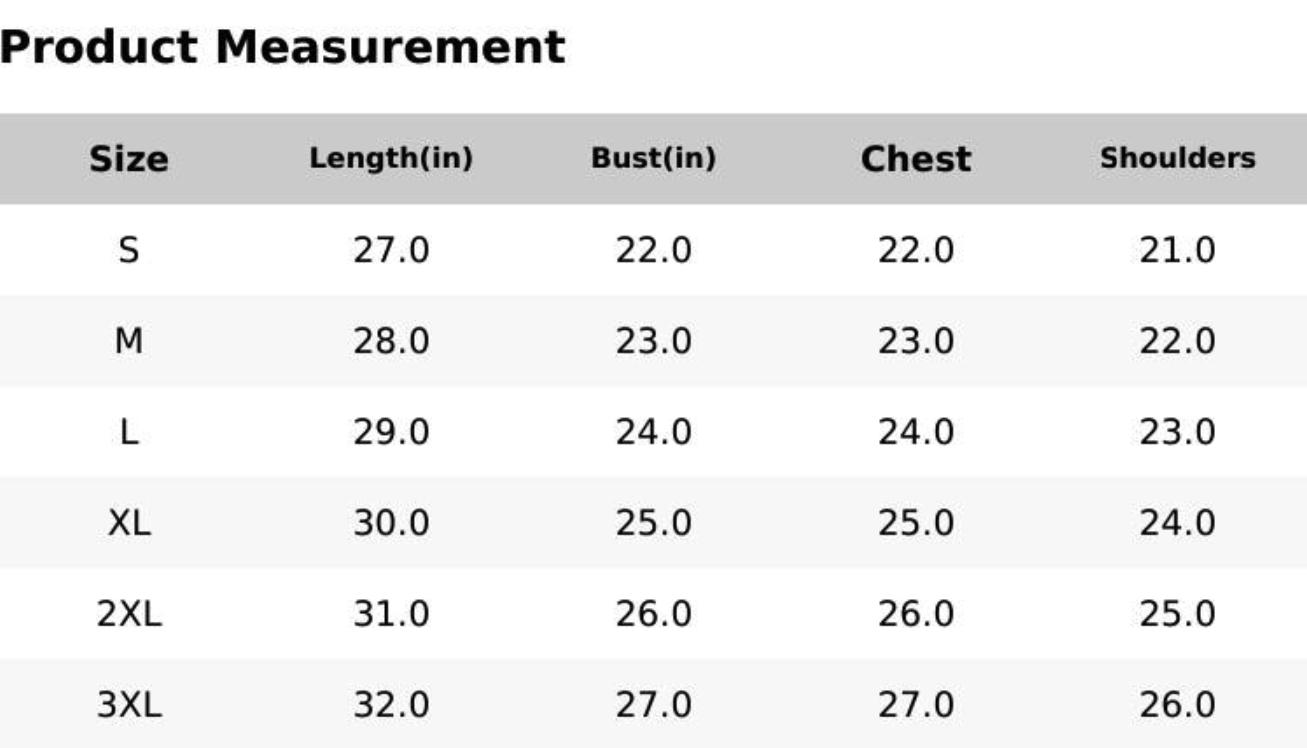Screen dimensions: 1307x748
Task: Click the Product Measurement heading
Action: [283, 47]
